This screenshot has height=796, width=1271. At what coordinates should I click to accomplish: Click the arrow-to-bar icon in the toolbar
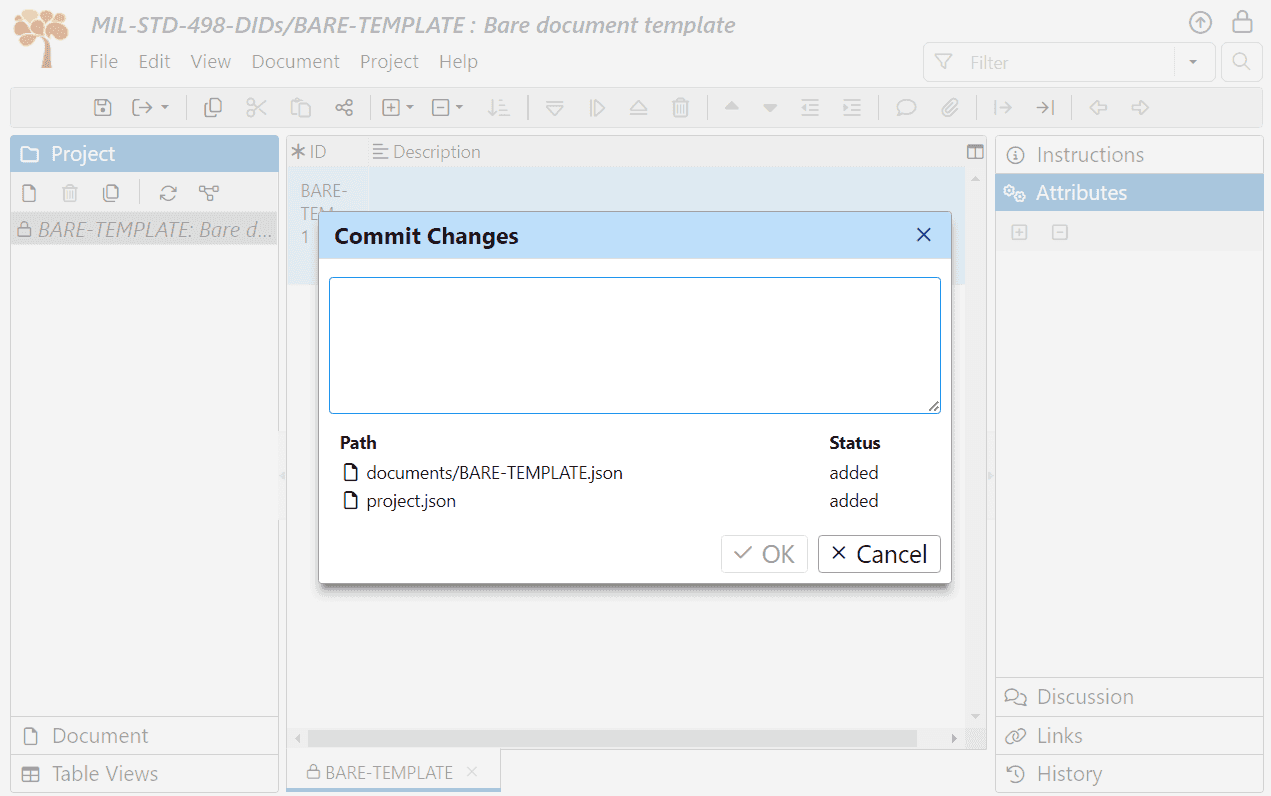coord(1045,108)
